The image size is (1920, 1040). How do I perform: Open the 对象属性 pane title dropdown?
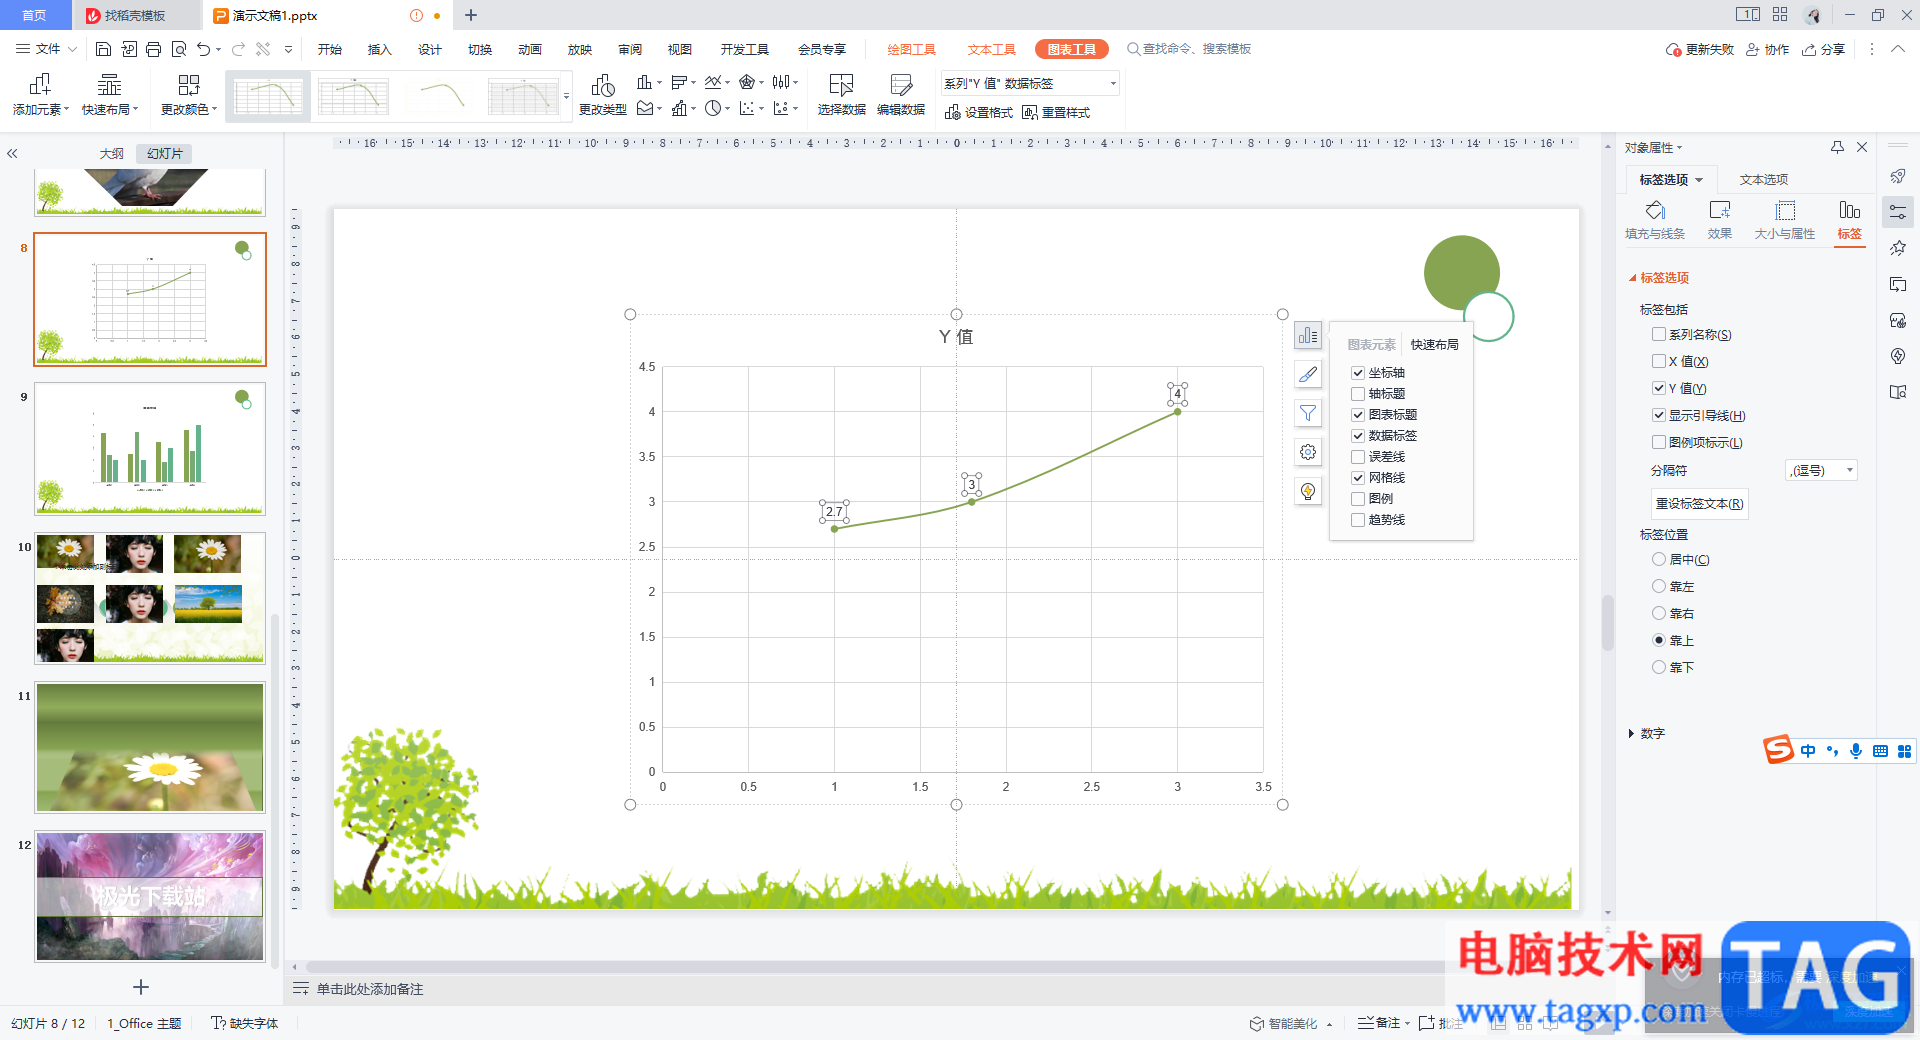[1654, 148]
